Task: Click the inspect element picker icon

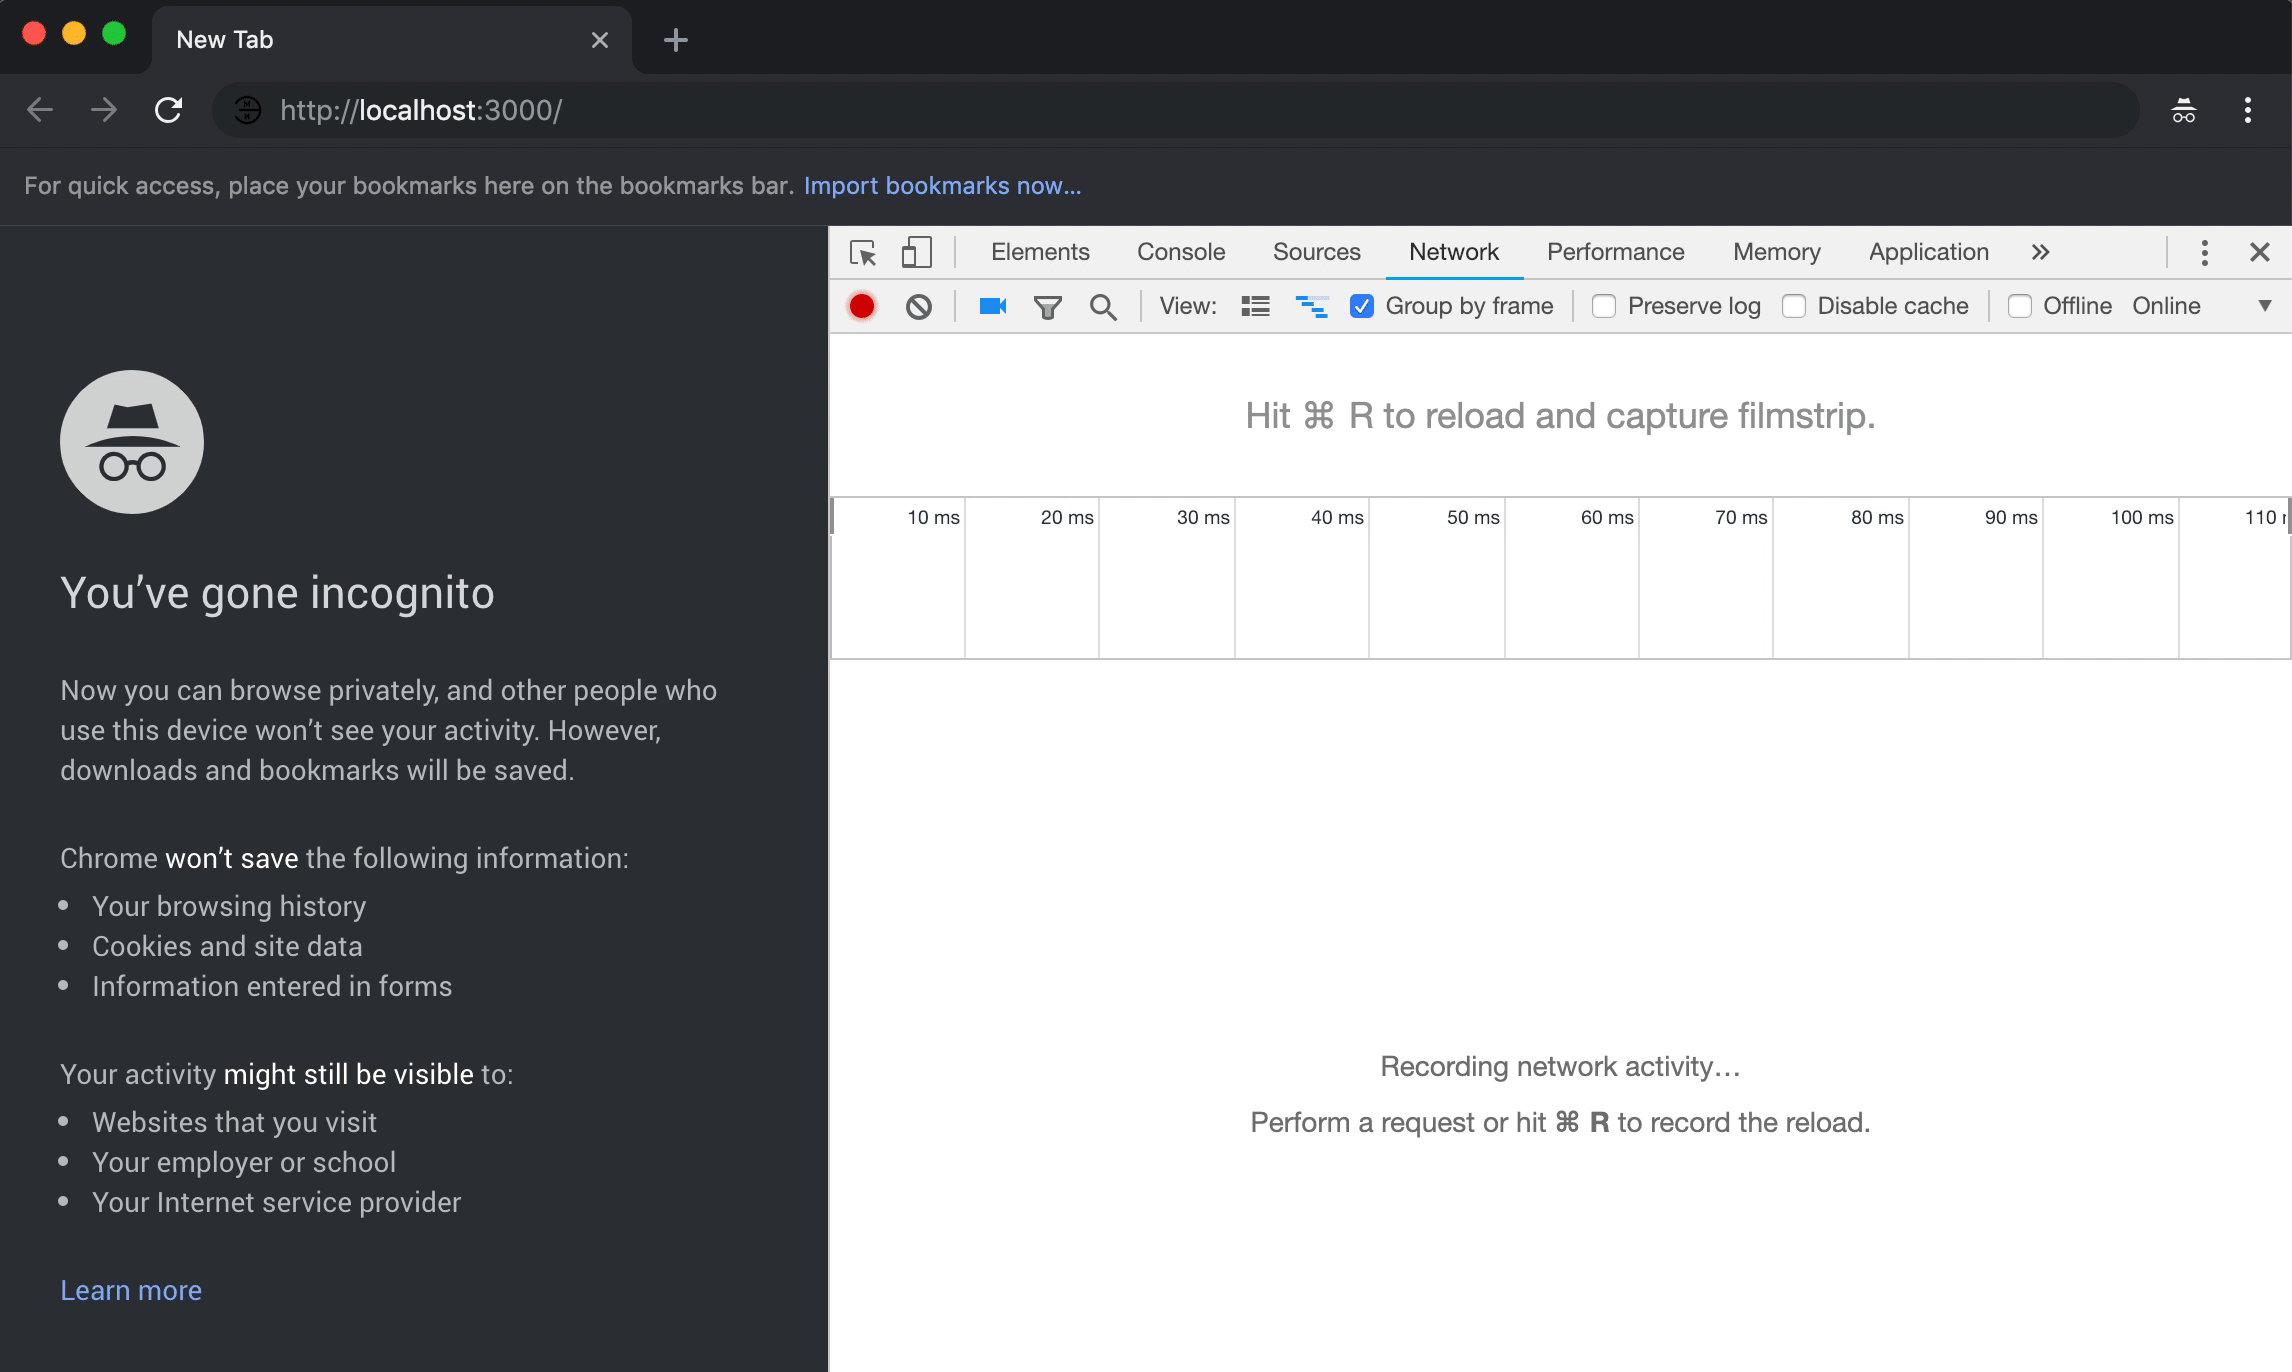Action: point(863,252)
